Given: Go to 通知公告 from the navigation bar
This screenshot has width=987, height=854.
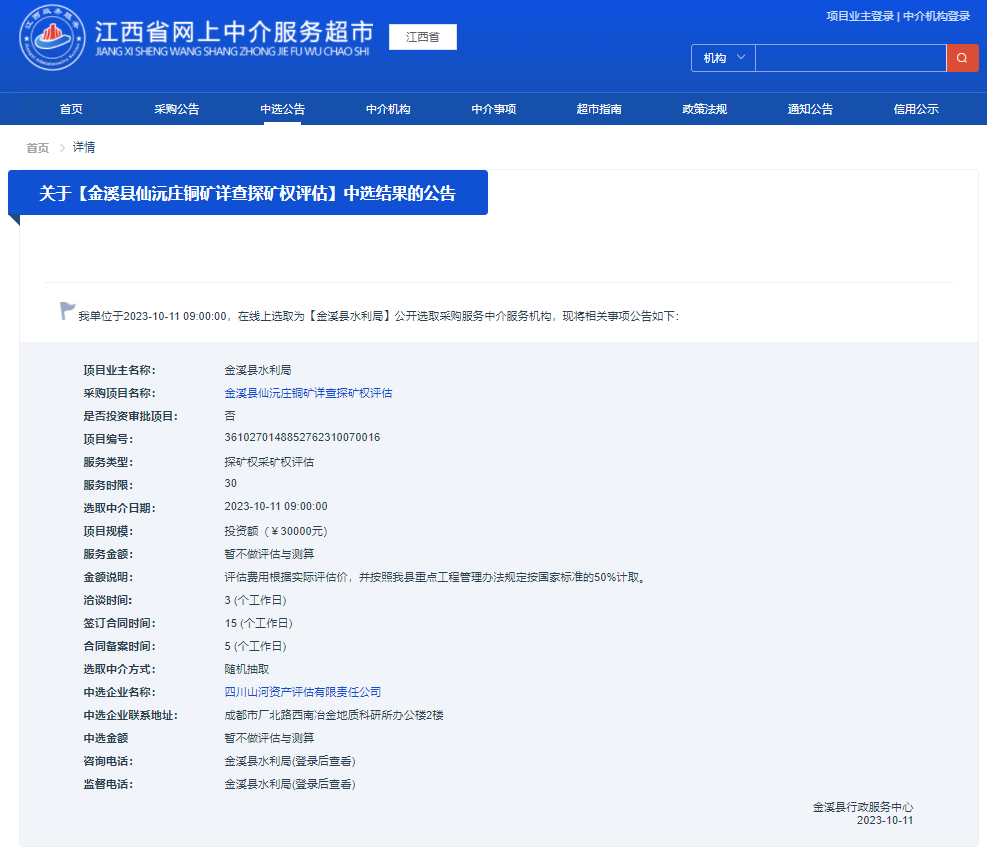Looking at the screenshot, I should [x=810, y=108].
